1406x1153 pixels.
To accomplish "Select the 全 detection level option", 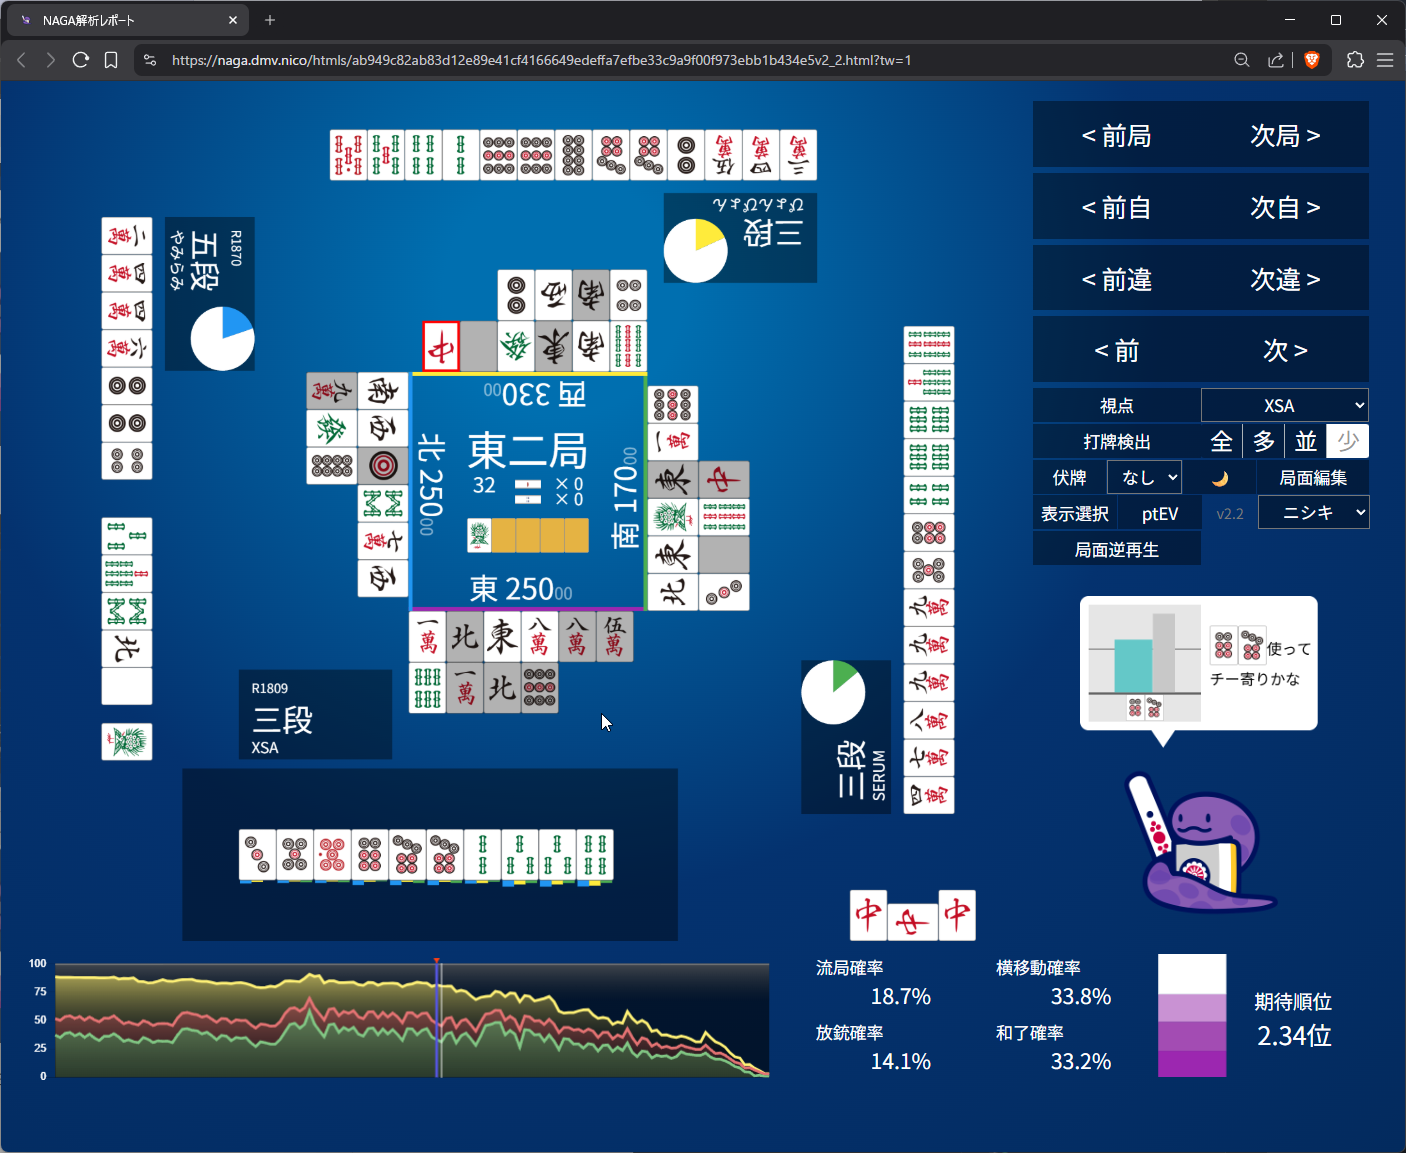I will click(1222, 441).
